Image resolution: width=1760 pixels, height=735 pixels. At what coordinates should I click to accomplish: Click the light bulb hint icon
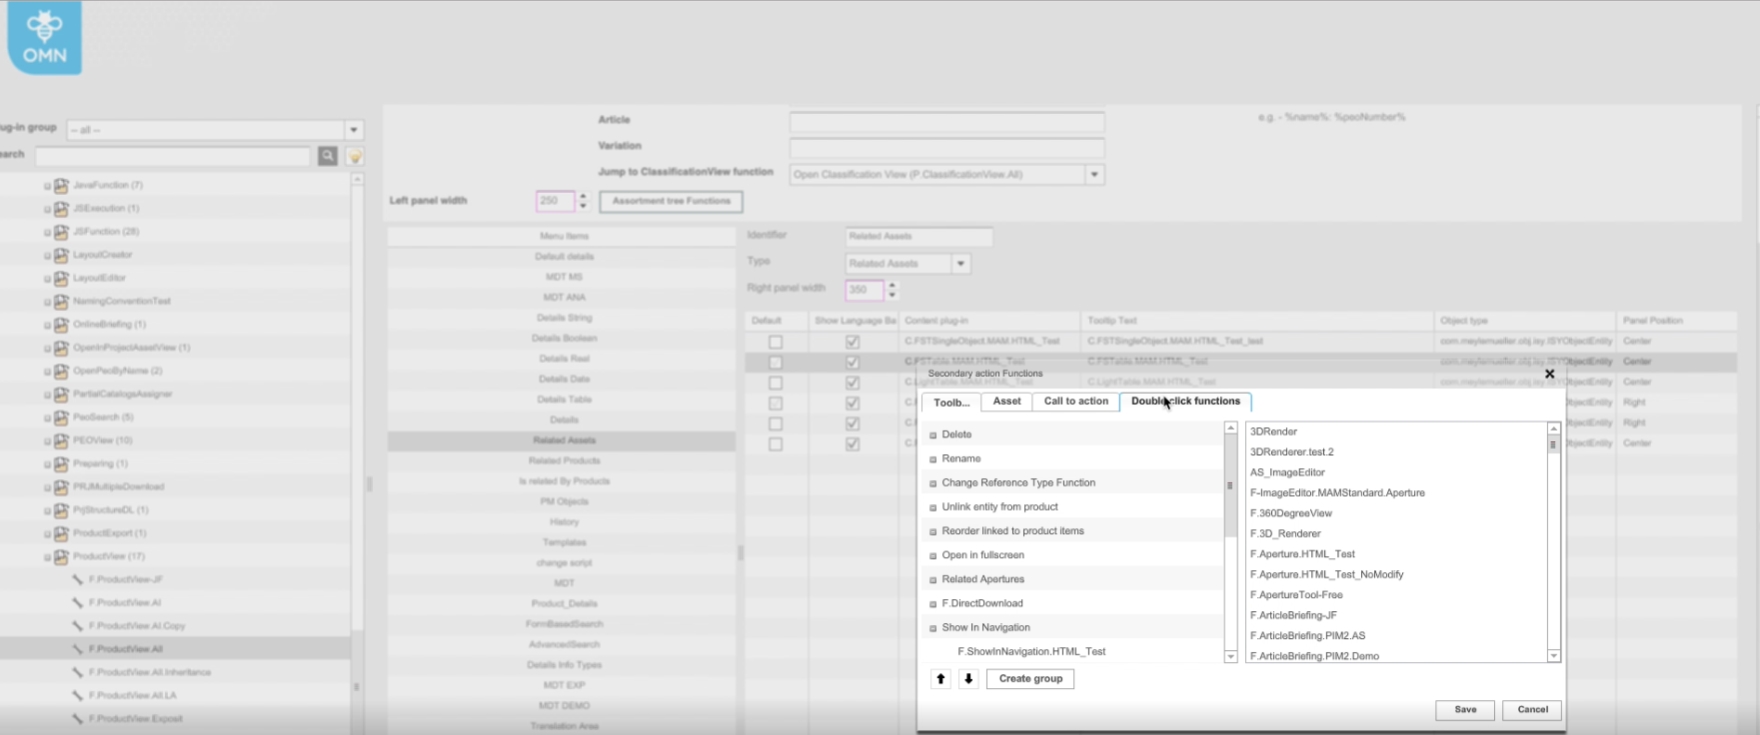pyautogui.click(x=354, y=156)
